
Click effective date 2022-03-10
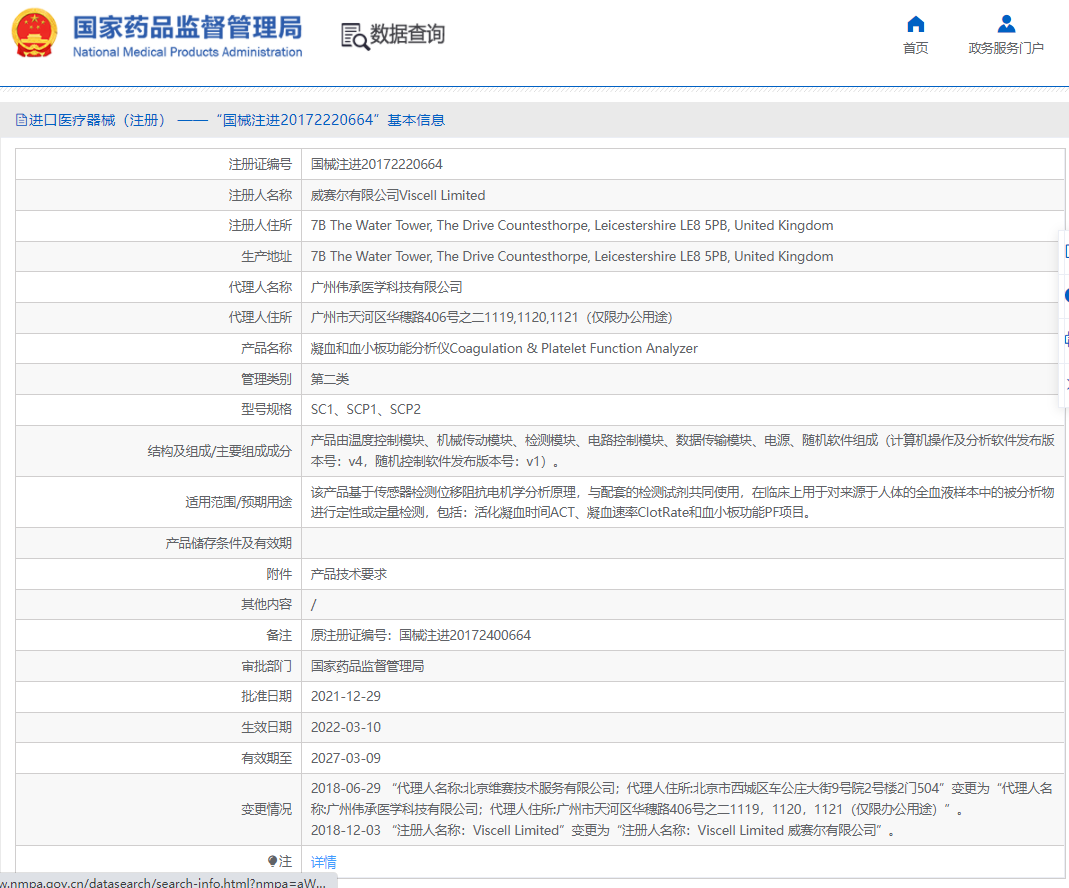click(346, 727)
